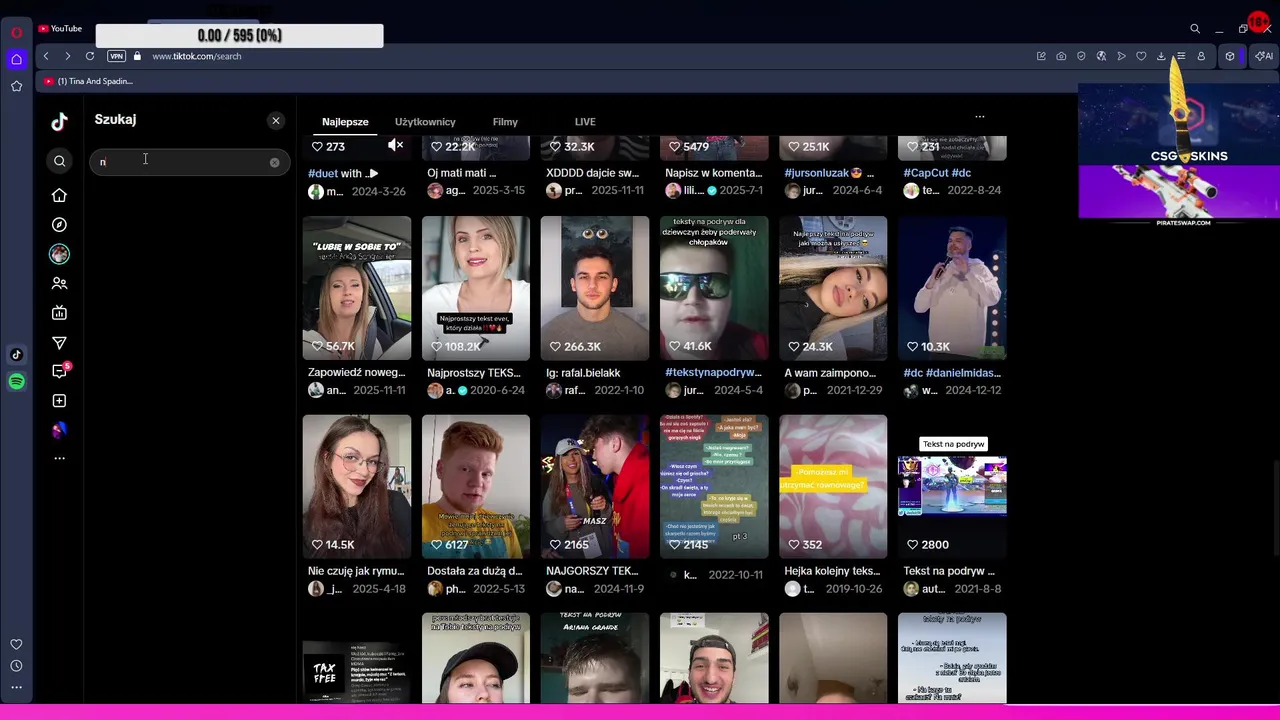Unmute the video with 273 likes
The height and width of the screenshot is (720, 1280).
point(396,146)
